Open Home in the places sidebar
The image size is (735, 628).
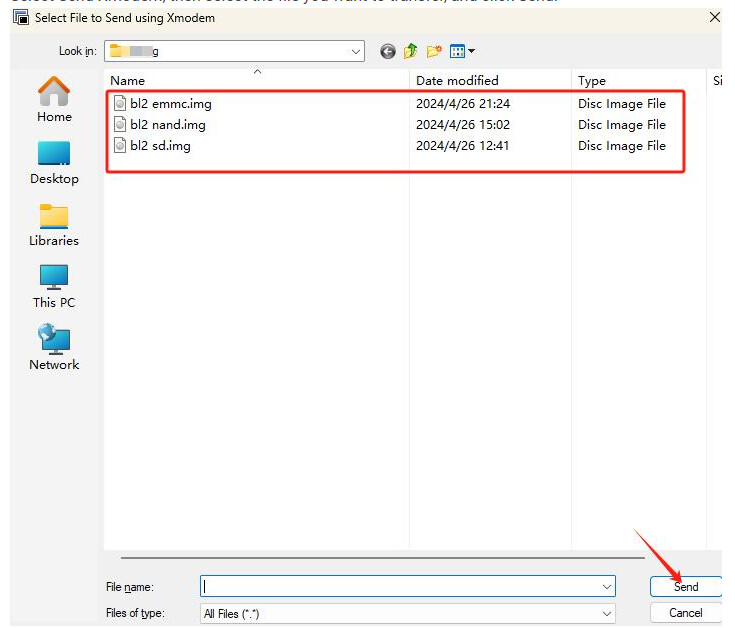coord(54,100)
